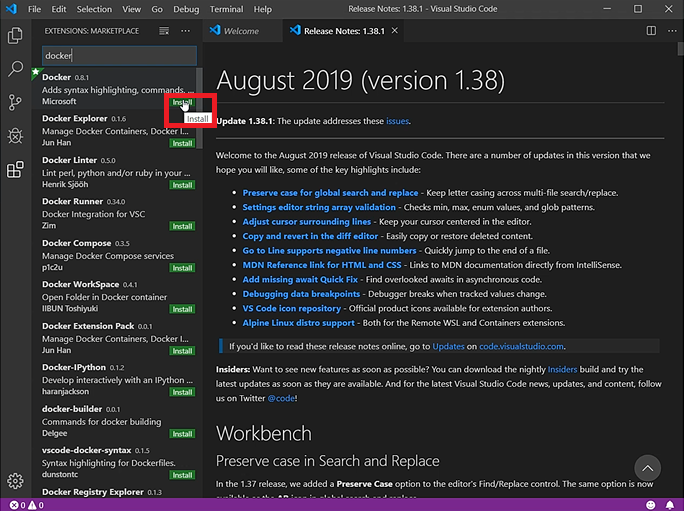This screenshot has width=685, height=512.
Task: Open VS Code icon repository link
Action: pos(292,308)
